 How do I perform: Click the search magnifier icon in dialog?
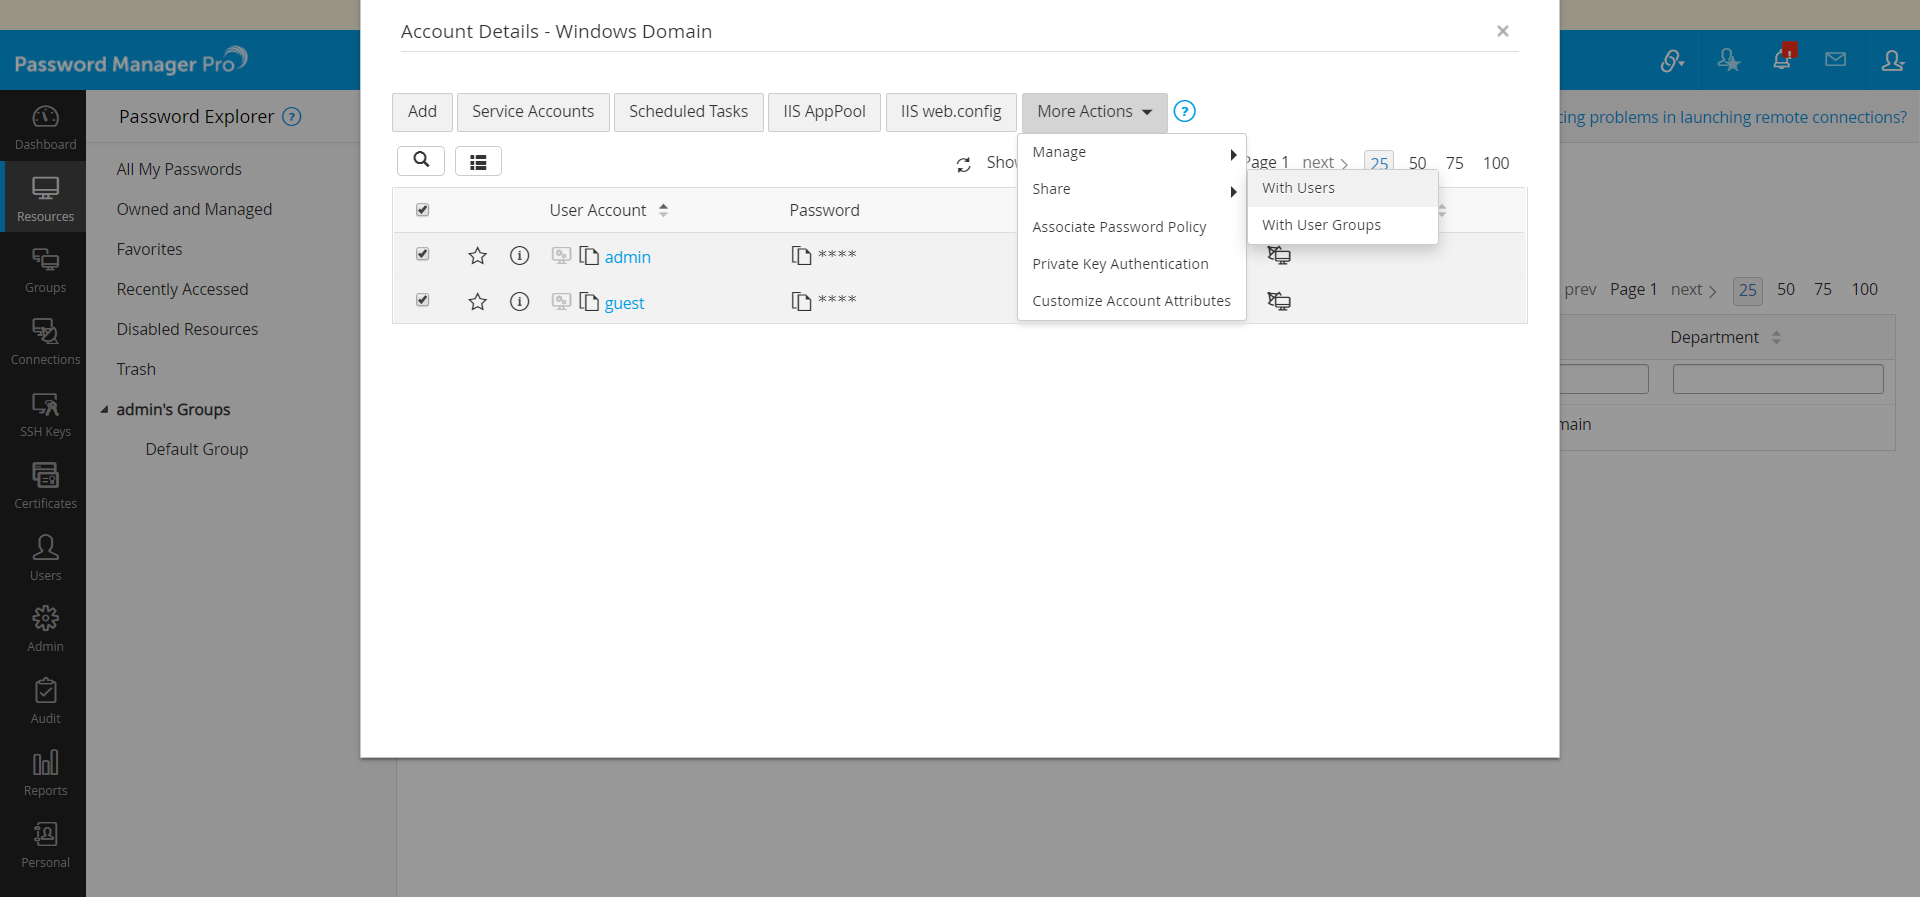421,160
